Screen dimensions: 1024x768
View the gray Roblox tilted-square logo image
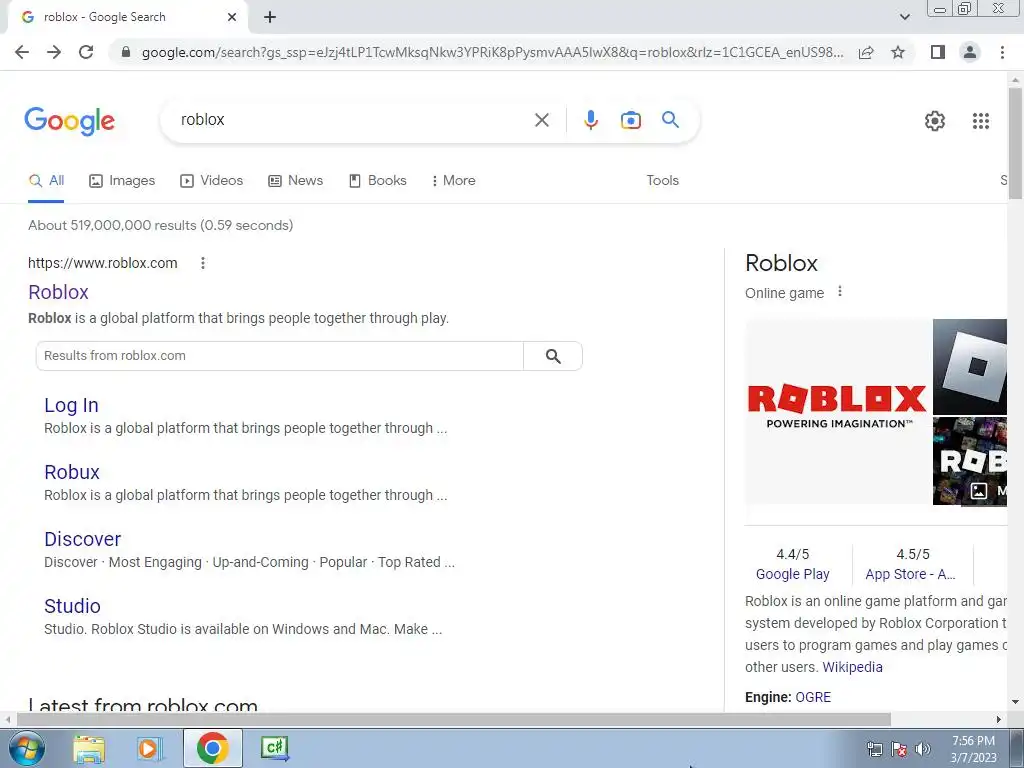point(970,366)
